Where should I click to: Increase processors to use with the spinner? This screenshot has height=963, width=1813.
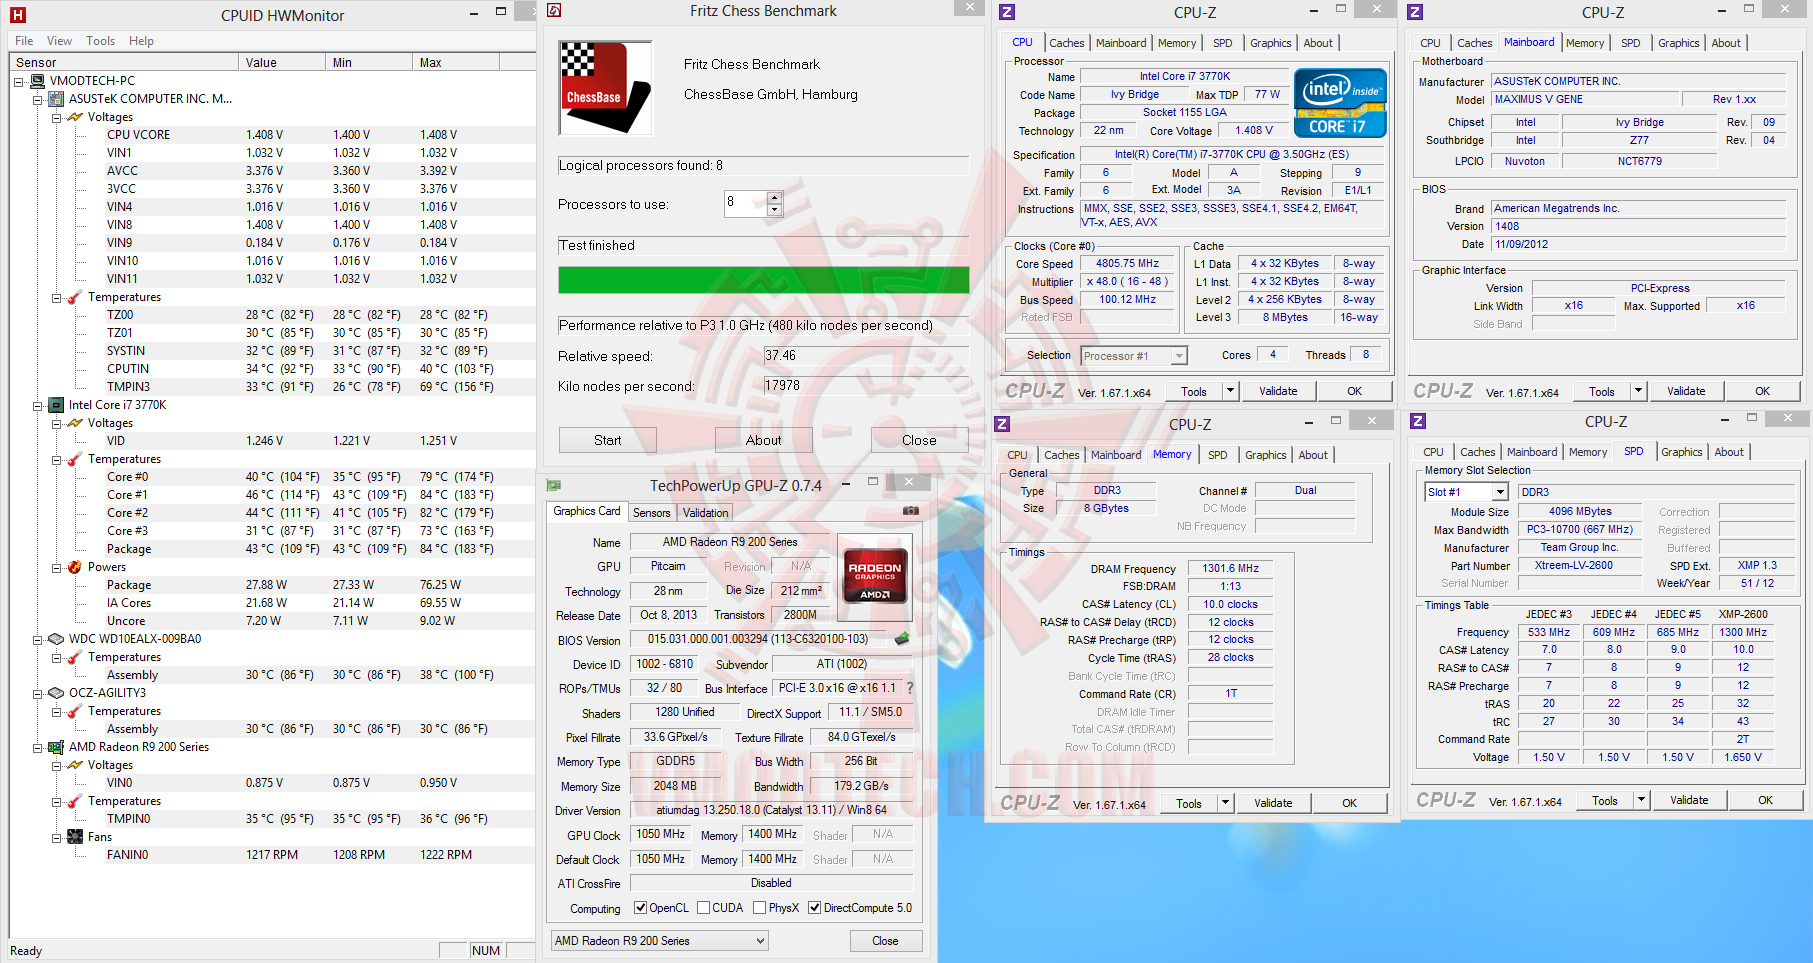coord(774,198)
